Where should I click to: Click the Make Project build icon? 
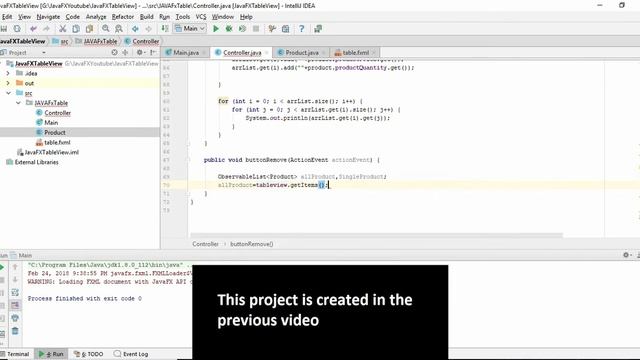coord(164,29)
